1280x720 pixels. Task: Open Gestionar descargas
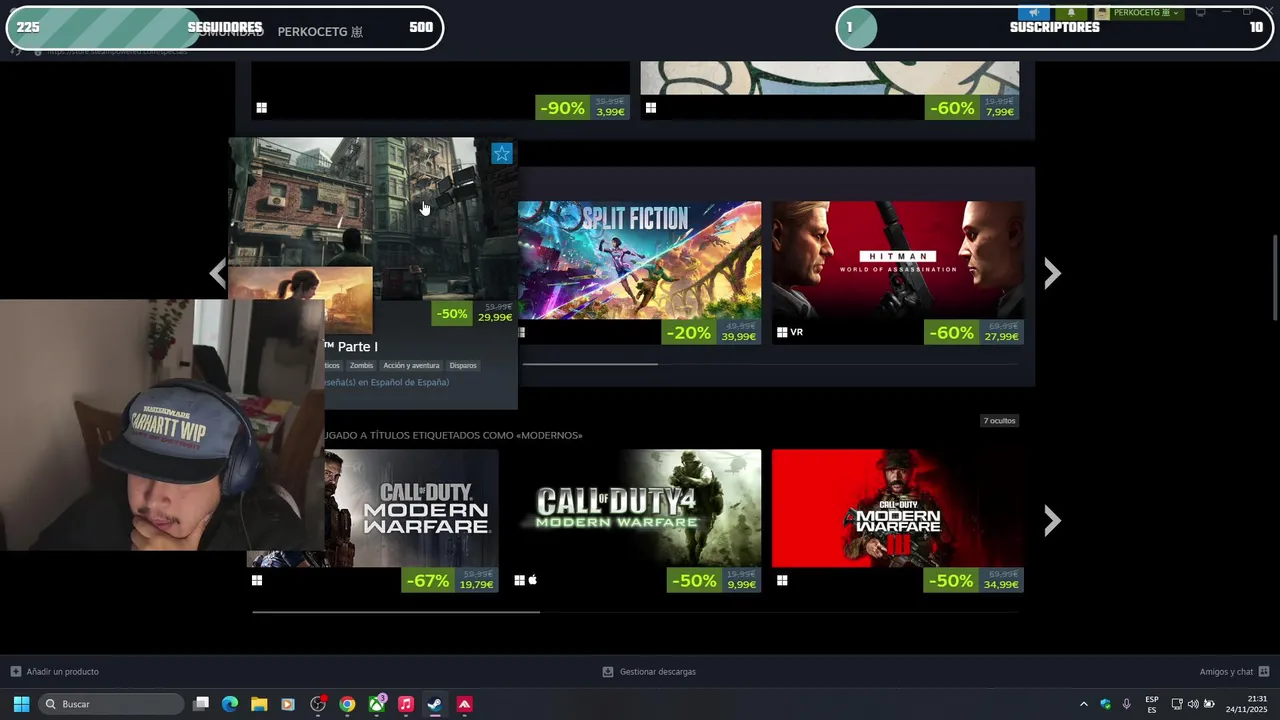click(657, 672)
